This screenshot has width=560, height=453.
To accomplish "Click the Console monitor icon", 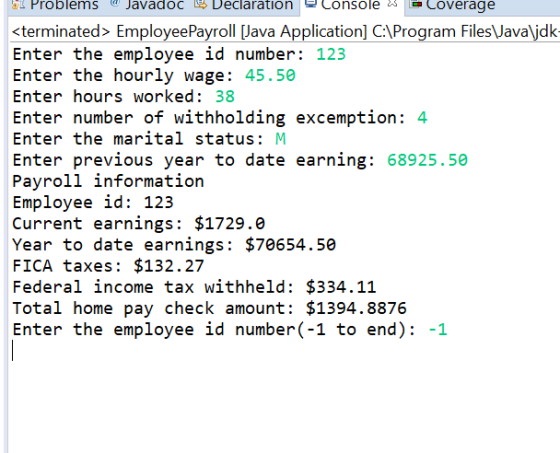I will tap(311, 4).
